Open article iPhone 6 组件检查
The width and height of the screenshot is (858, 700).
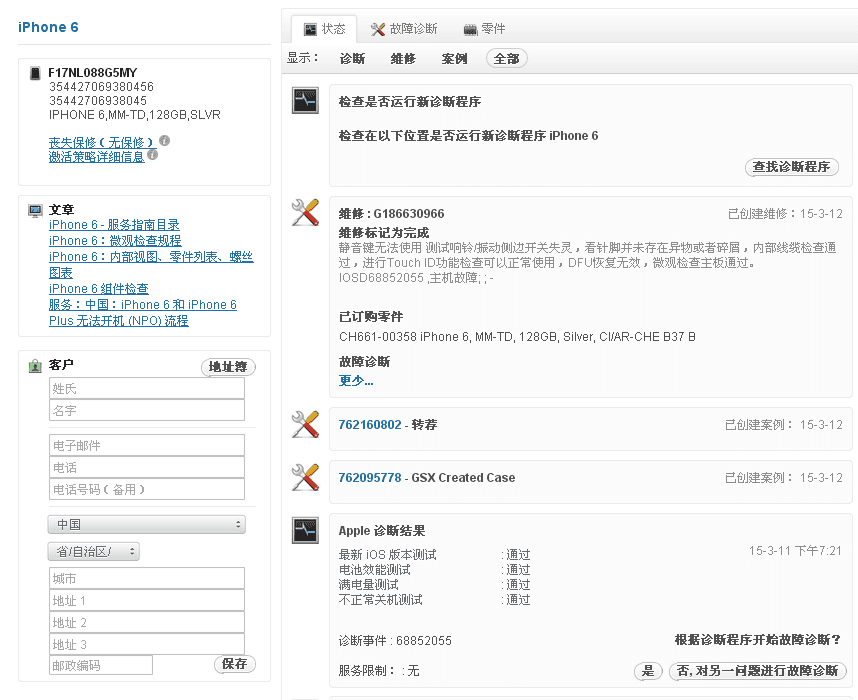[98, 289]
